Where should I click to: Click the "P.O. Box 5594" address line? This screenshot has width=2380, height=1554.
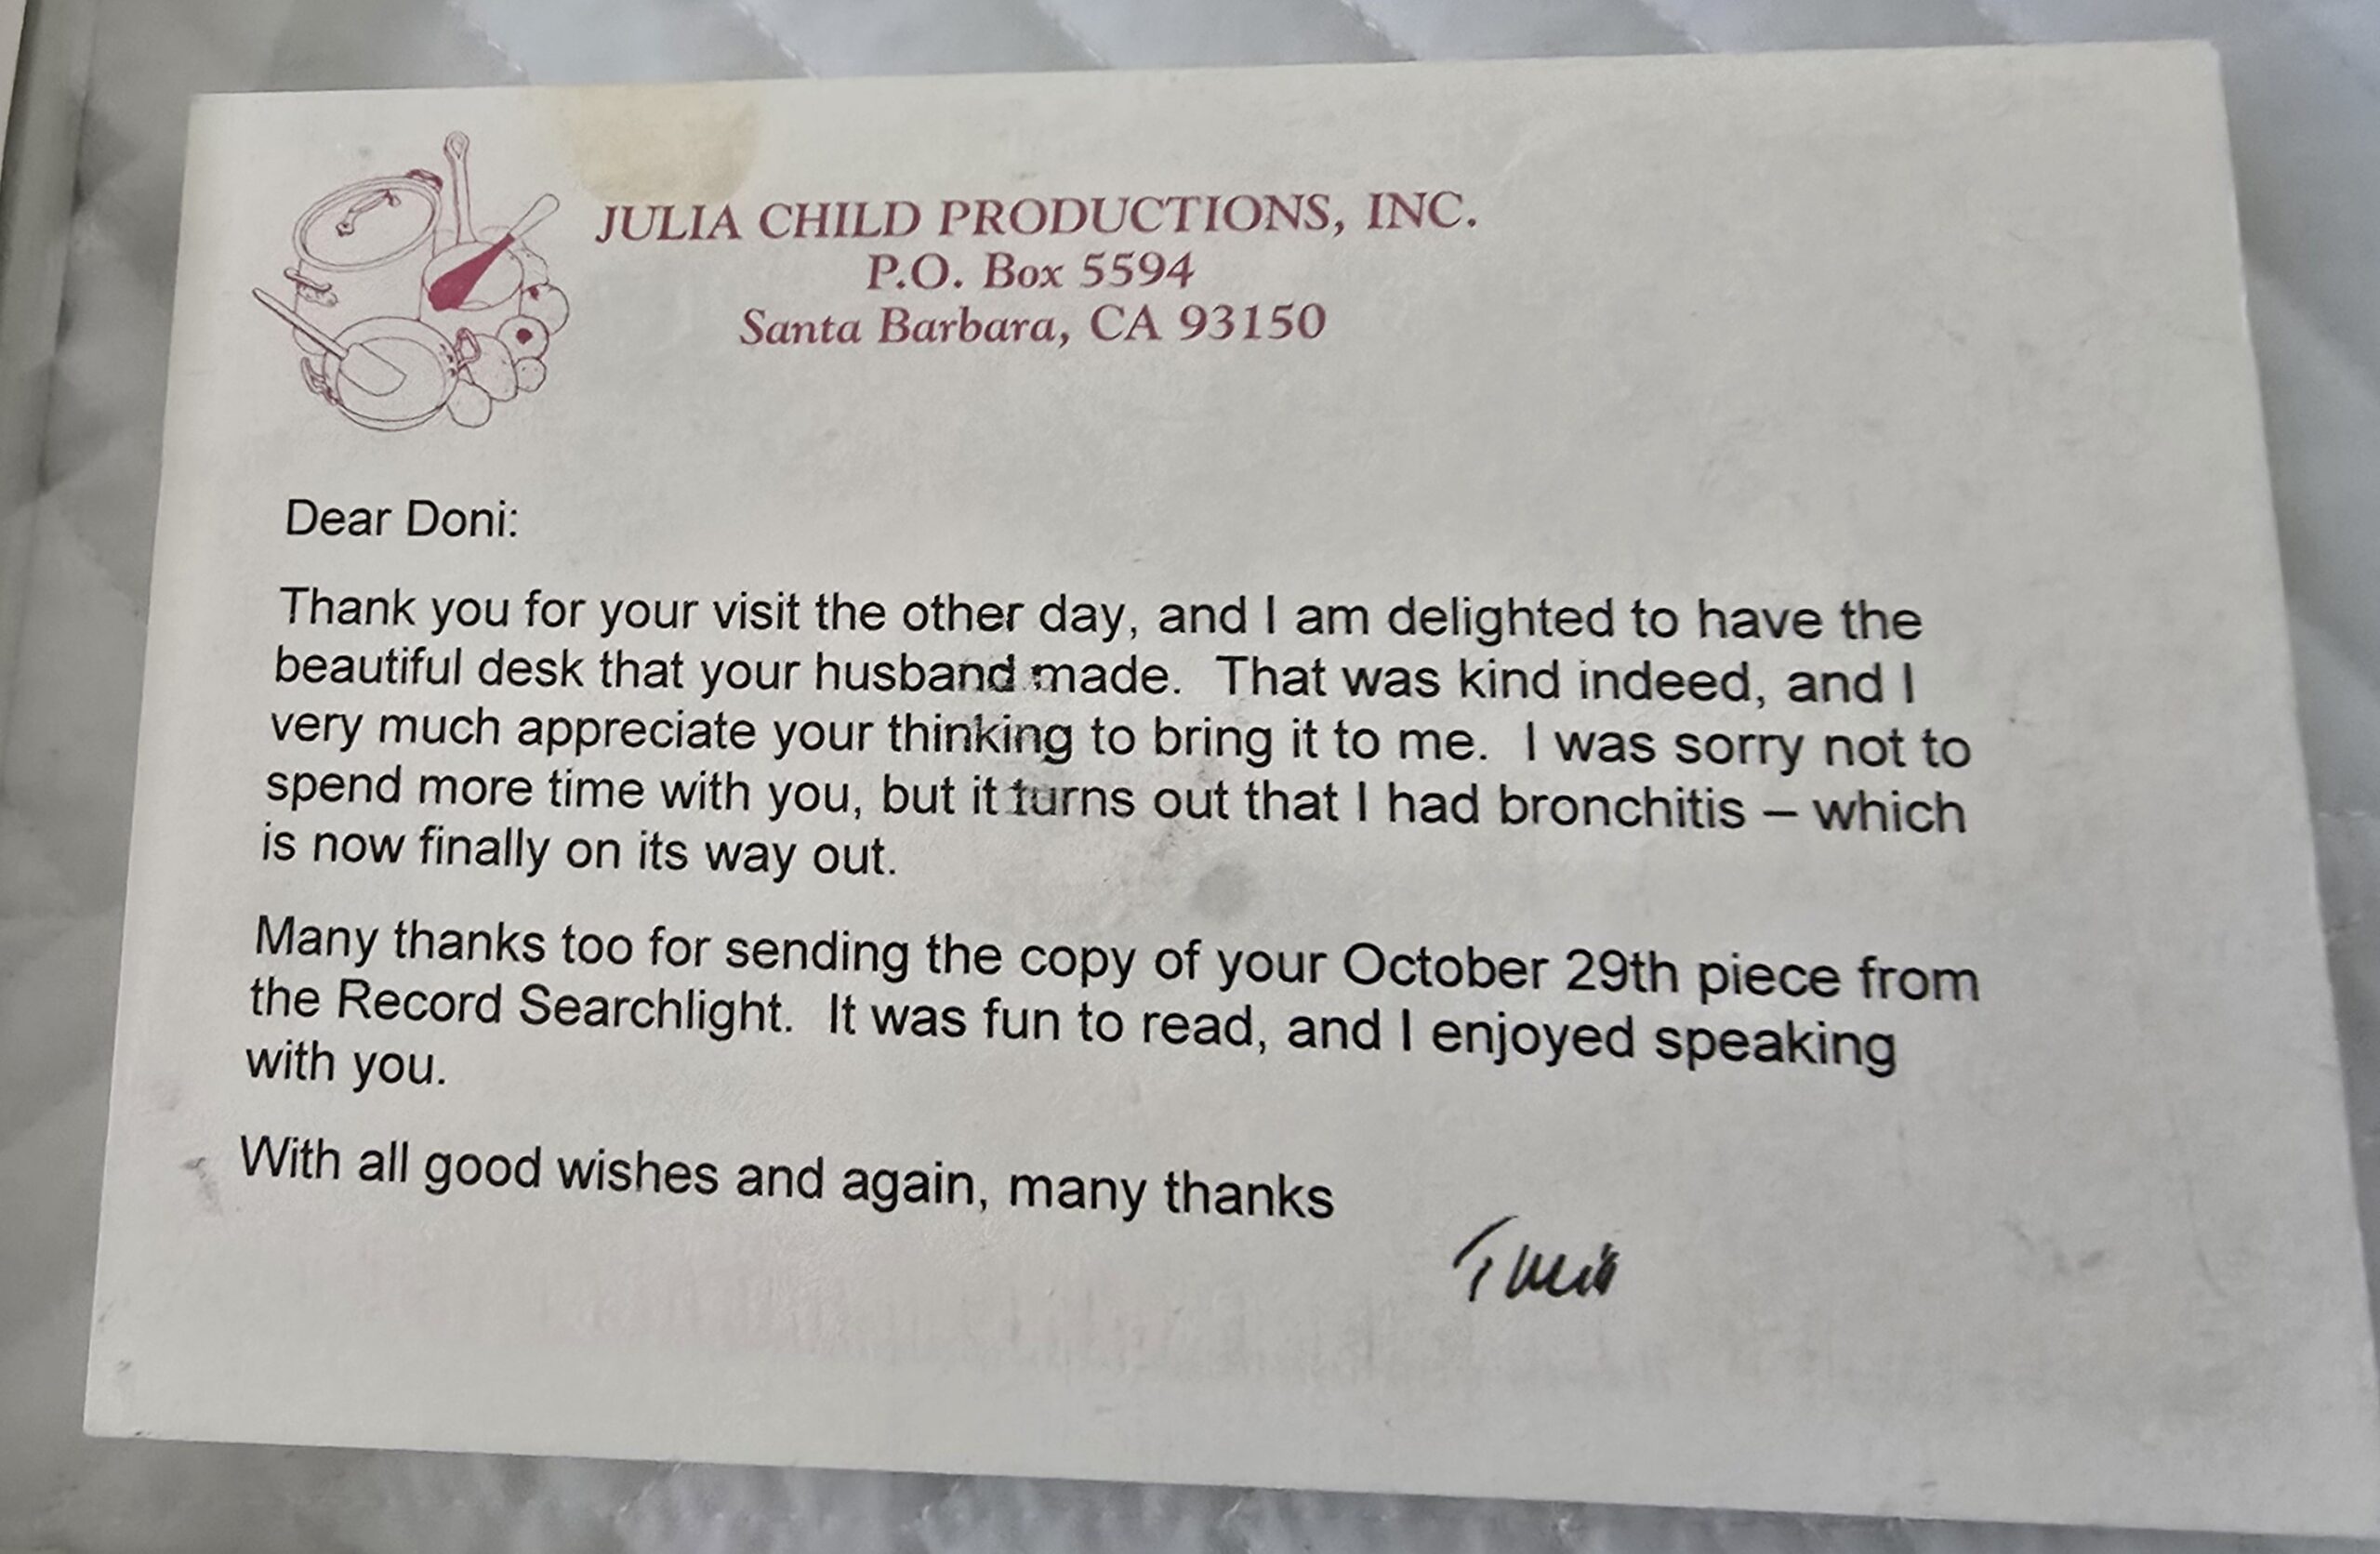[x=1030, y=271]
